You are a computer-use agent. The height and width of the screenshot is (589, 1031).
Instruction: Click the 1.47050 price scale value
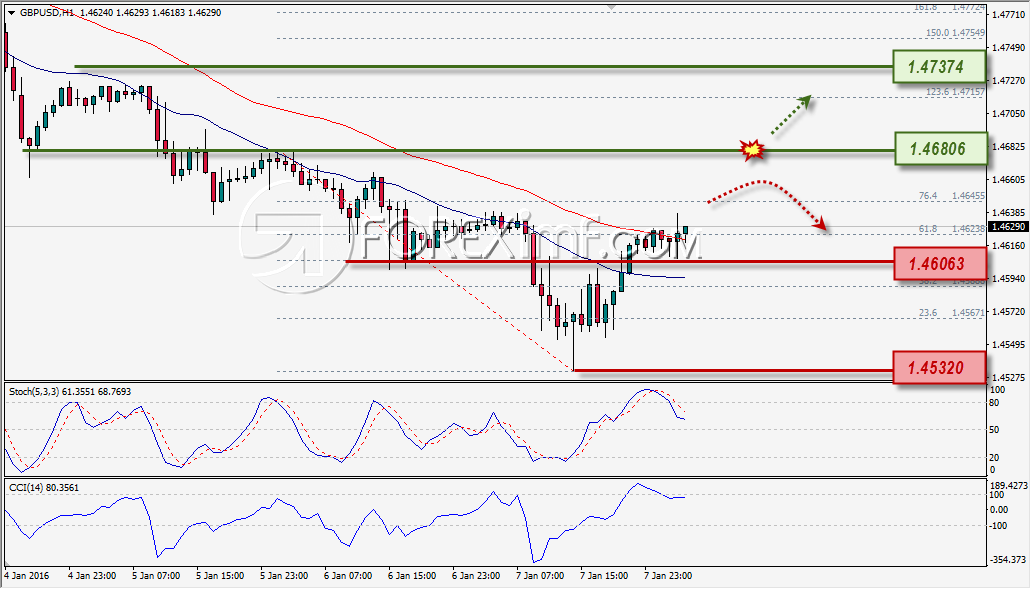point(1009,113)
